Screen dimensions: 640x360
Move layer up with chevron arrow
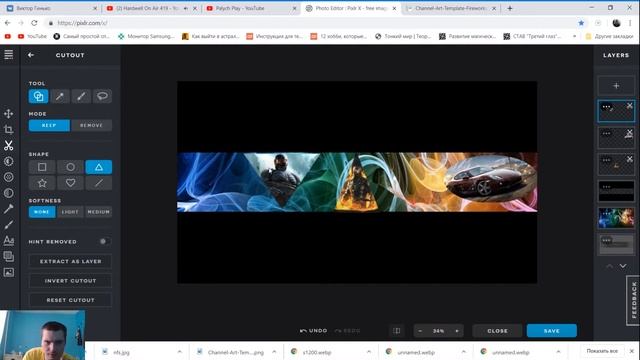(609, 266)
